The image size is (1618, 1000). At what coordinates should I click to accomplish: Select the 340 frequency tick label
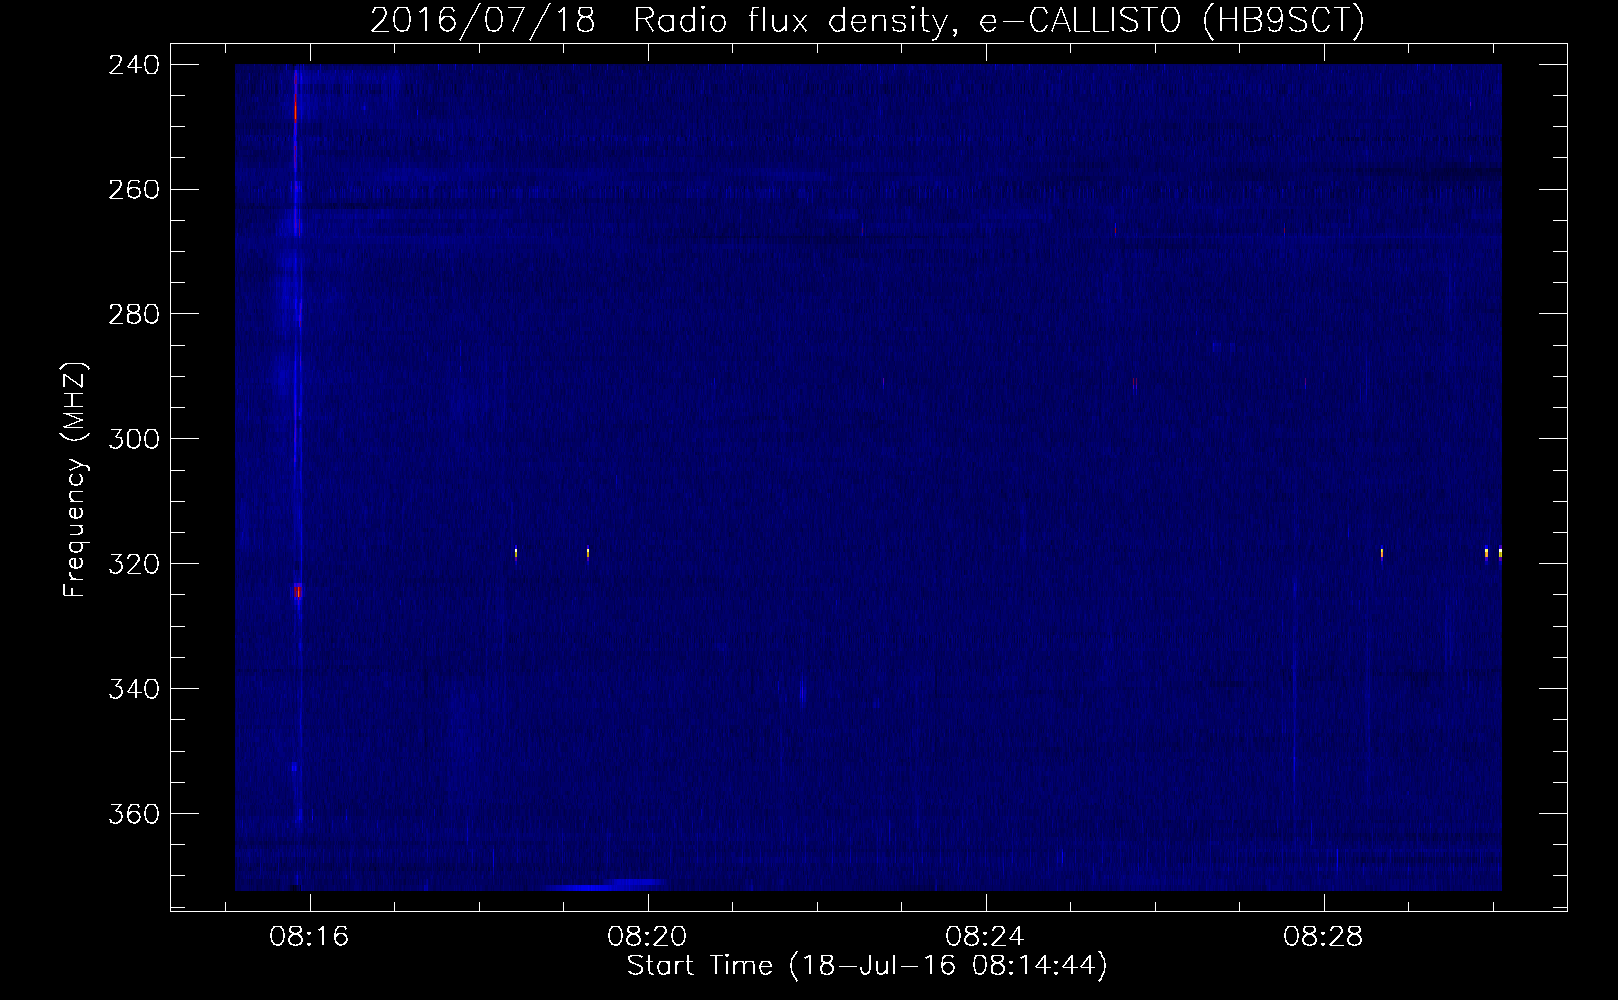pos(134,690)
